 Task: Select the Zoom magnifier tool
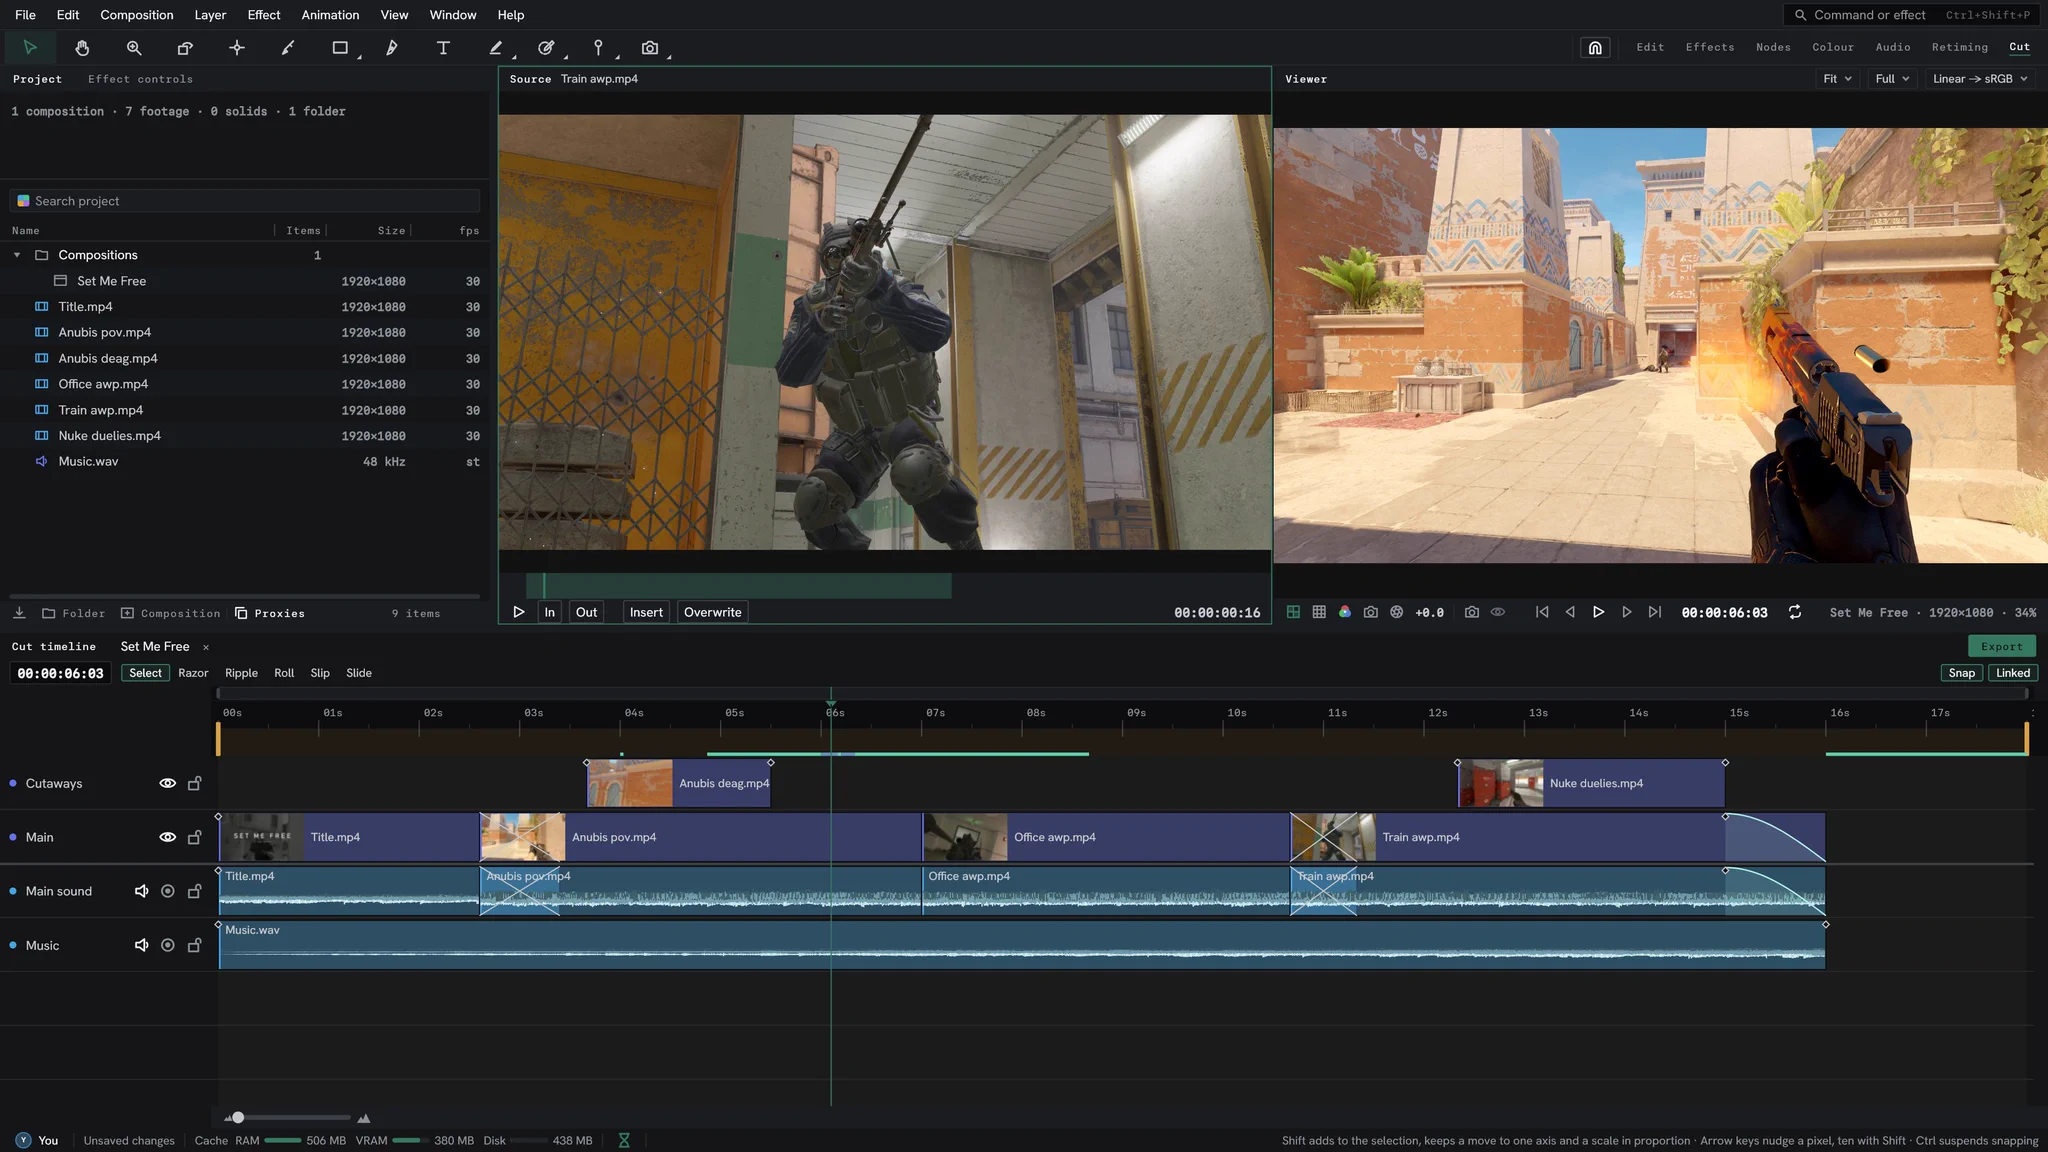pyautogui.click(x=134, y=48)
